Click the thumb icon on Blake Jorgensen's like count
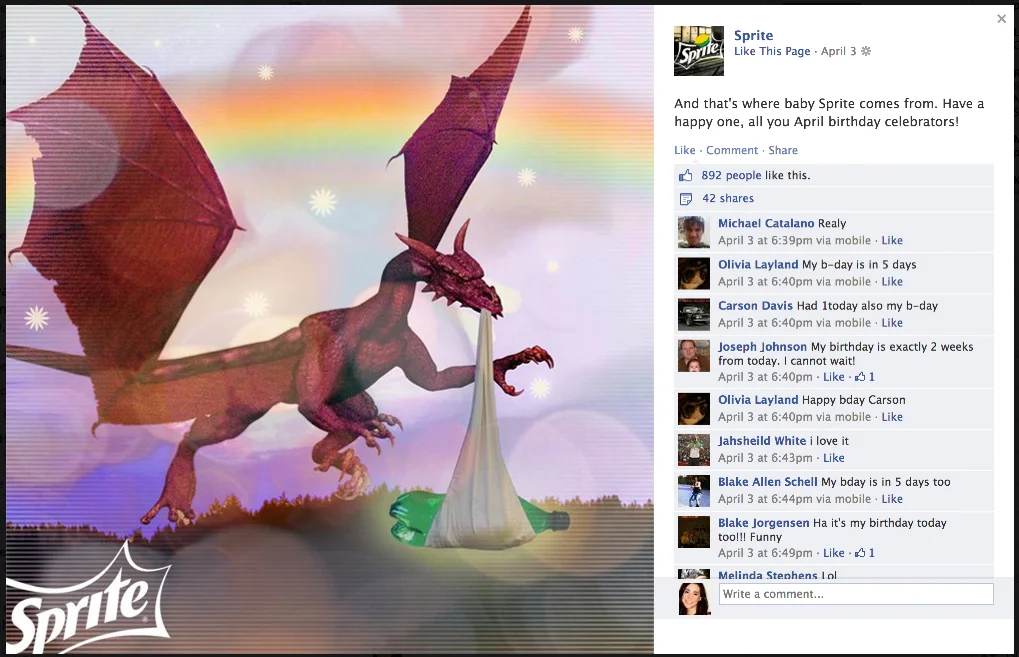 coord(858,552)
